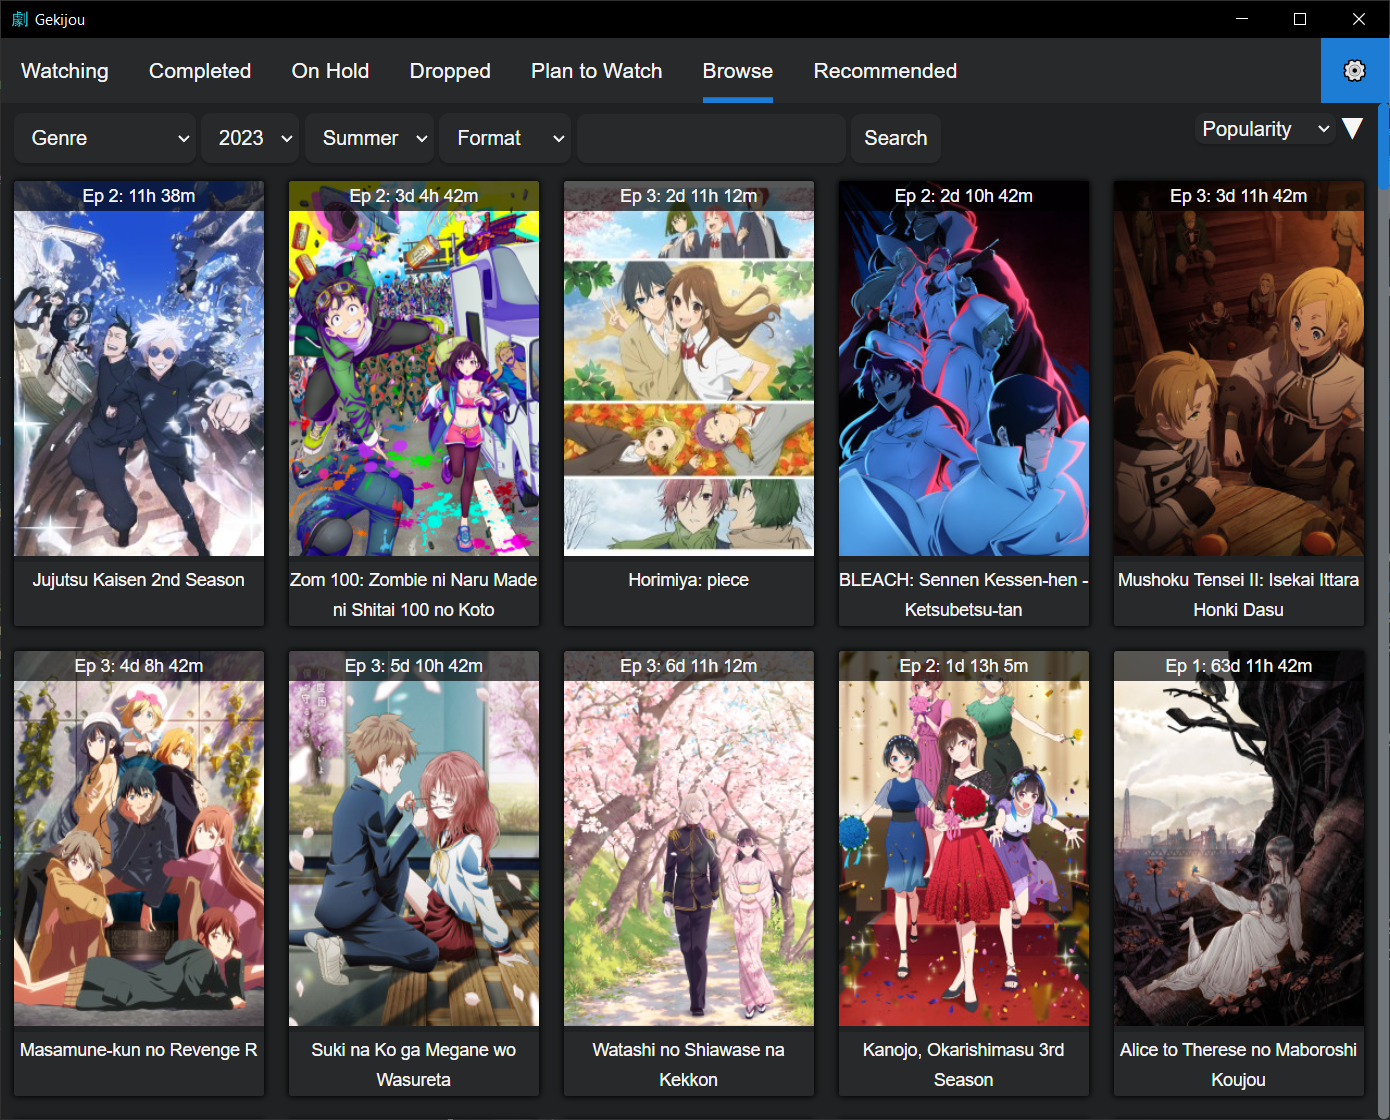Expand the Format dropdown

tap(505, 138)
